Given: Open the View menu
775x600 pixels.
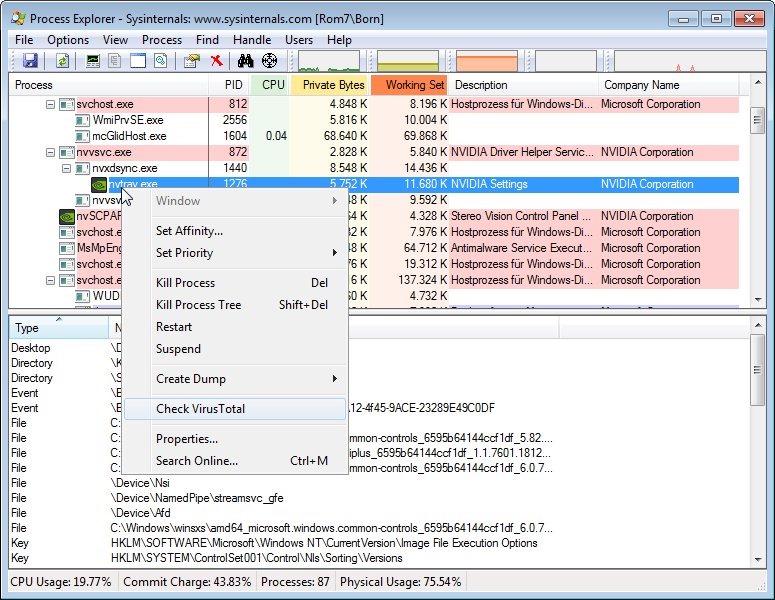Looking at the screenshot, I should tap(115, 40).
